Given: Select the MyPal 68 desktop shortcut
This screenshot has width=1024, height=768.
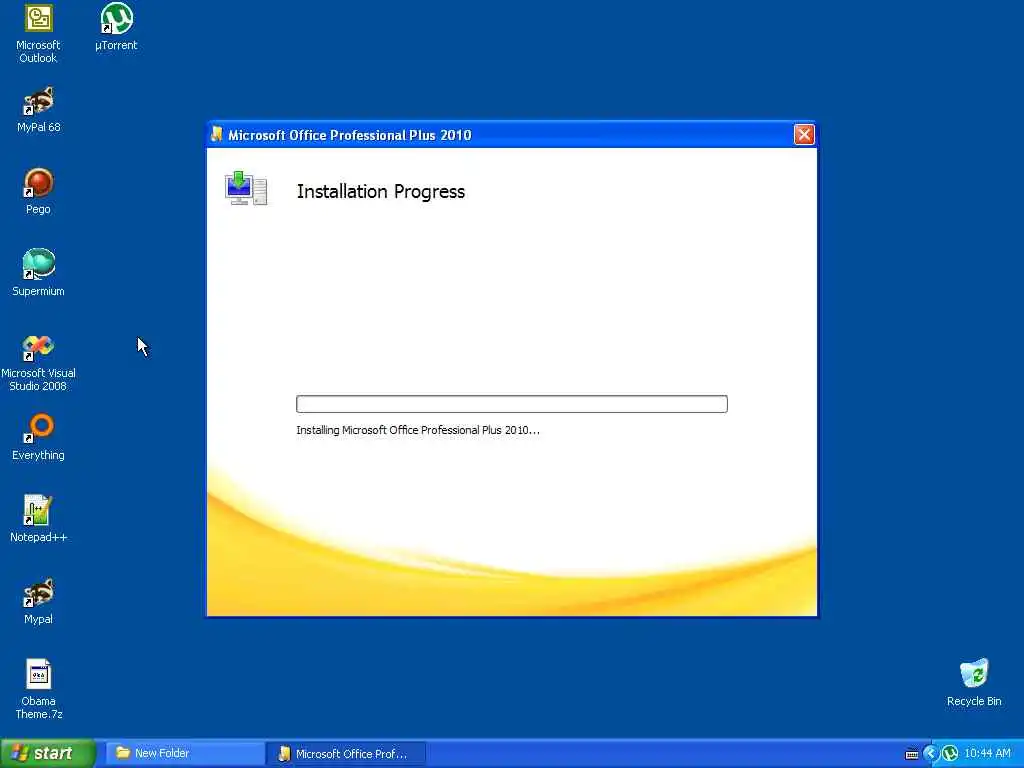Looking at the screenshot, I should point(39,110).
